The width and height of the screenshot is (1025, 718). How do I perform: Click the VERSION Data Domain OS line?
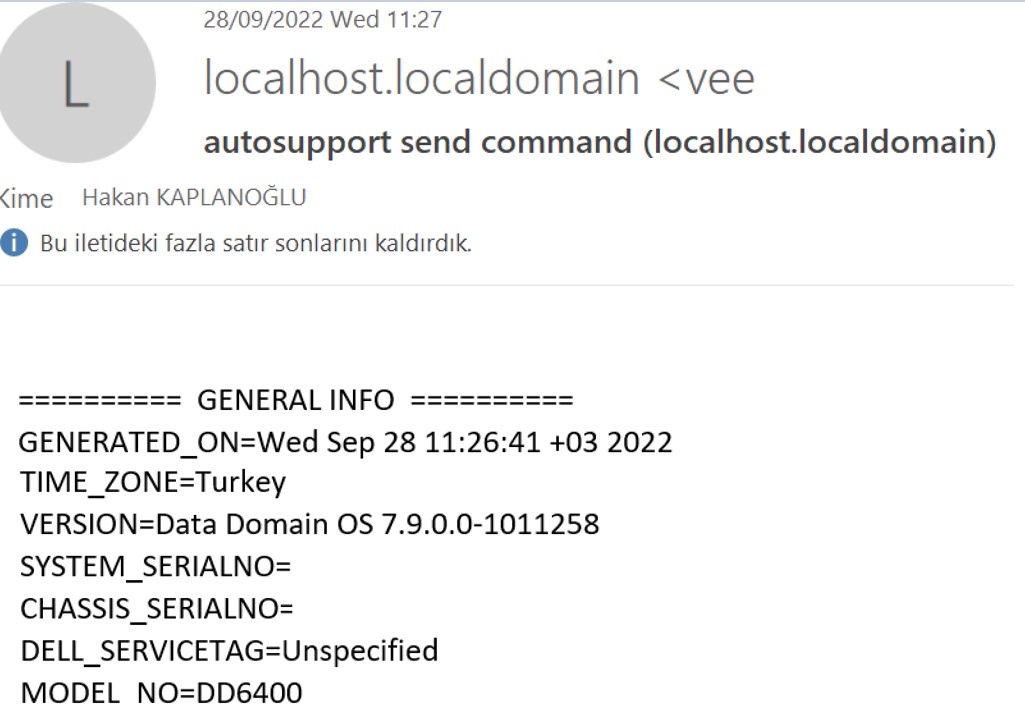pyautogui.click(x=309, y=524)
